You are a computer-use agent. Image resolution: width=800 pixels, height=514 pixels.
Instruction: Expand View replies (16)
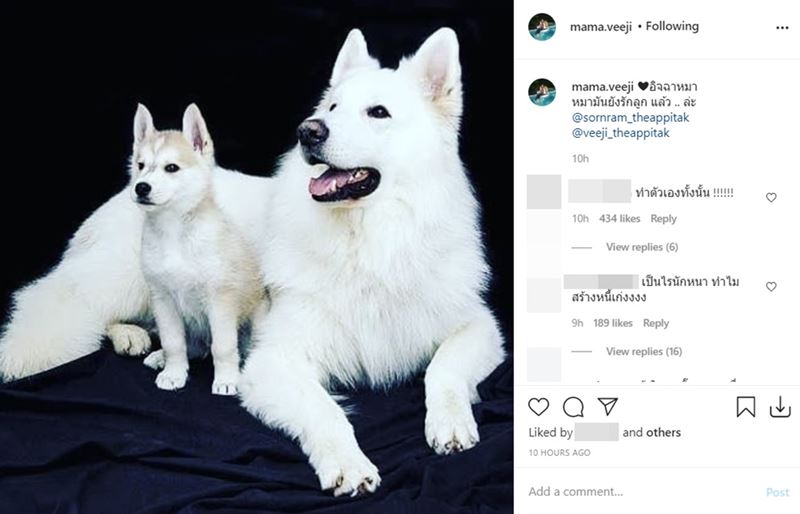[x=644, y=351]
